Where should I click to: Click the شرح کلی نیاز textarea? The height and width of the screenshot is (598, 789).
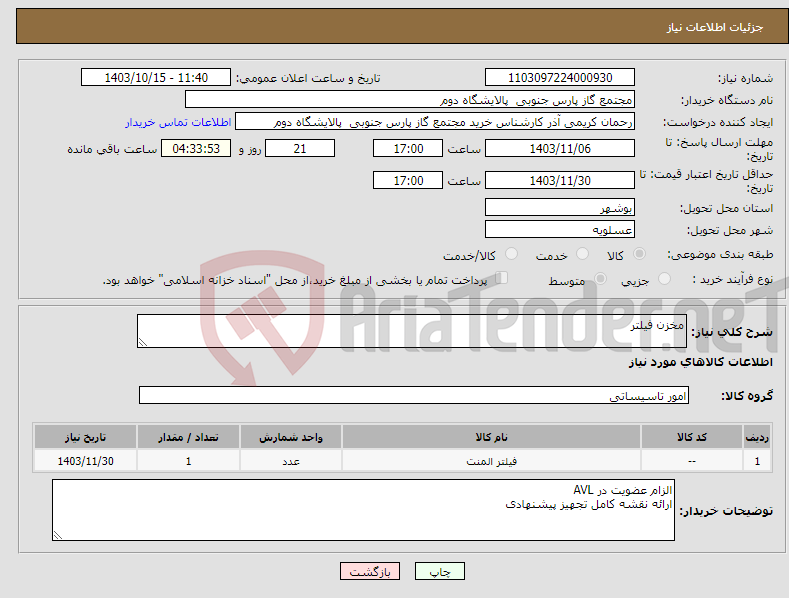click(x=412, y=331)
